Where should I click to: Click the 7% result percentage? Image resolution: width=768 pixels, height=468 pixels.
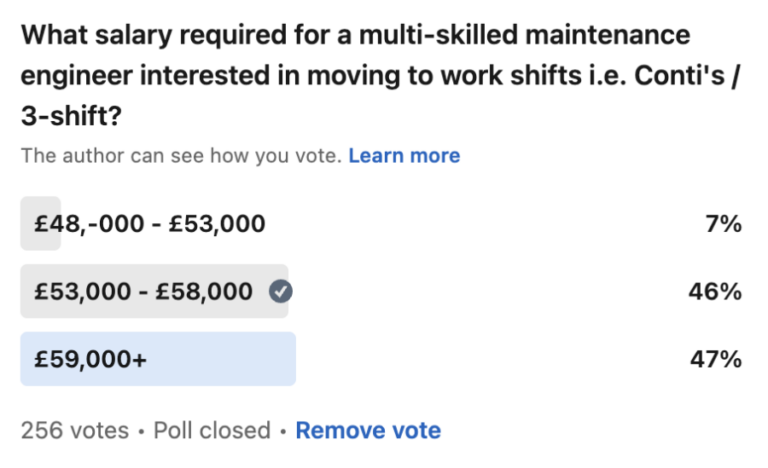click(723, 224)
